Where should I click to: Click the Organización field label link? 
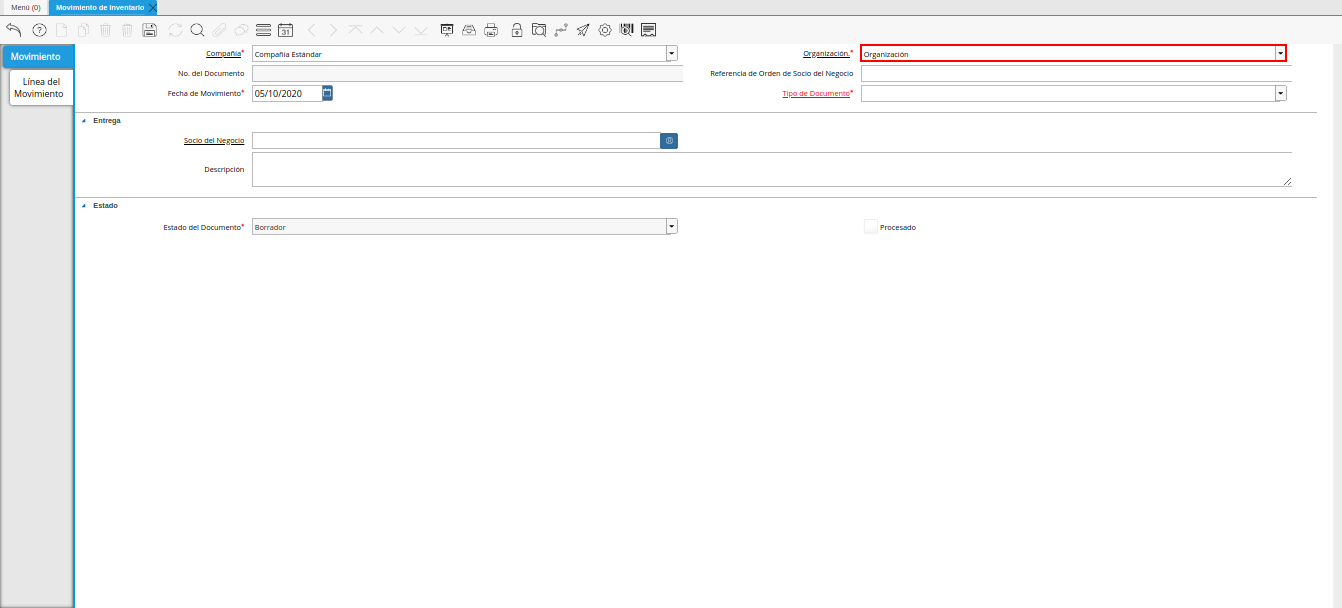pyautogui.click(x=826, y=53)
